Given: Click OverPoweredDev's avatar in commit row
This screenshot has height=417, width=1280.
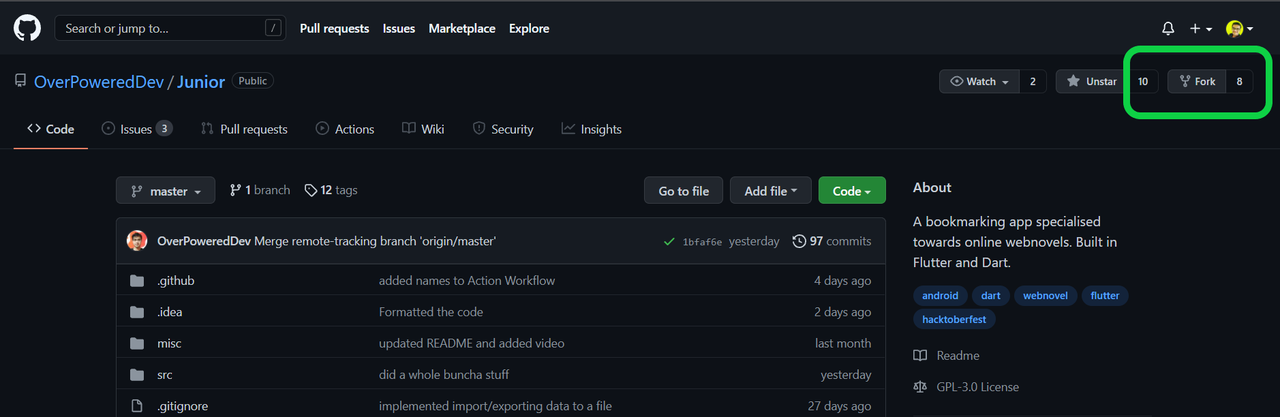Looking at the screenshot, I should coord(137,241).
